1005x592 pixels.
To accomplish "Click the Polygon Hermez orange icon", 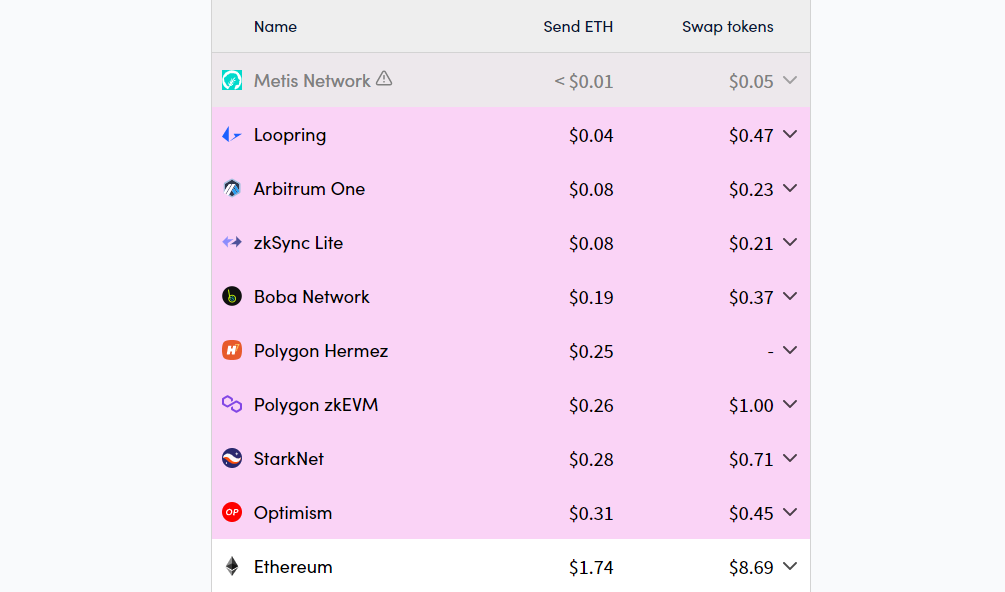I will click(232, 351).
